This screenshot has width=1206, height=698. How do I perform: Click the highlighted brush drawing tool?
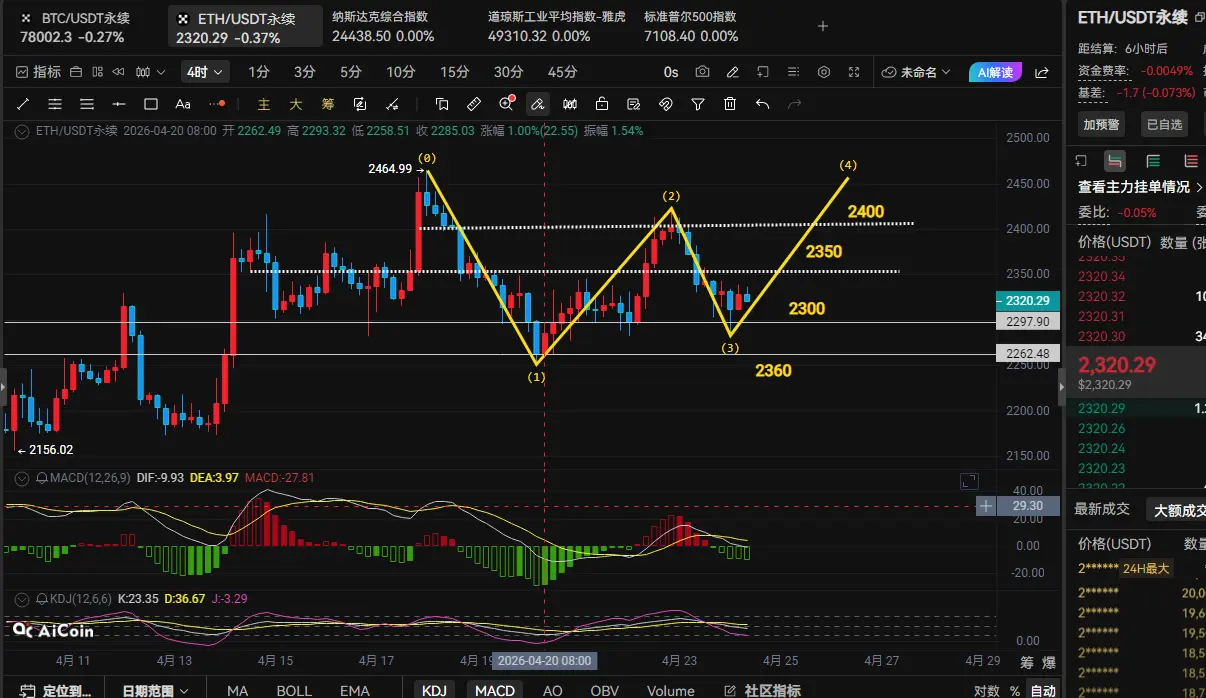pyautogui.click(x=538, y=104)
